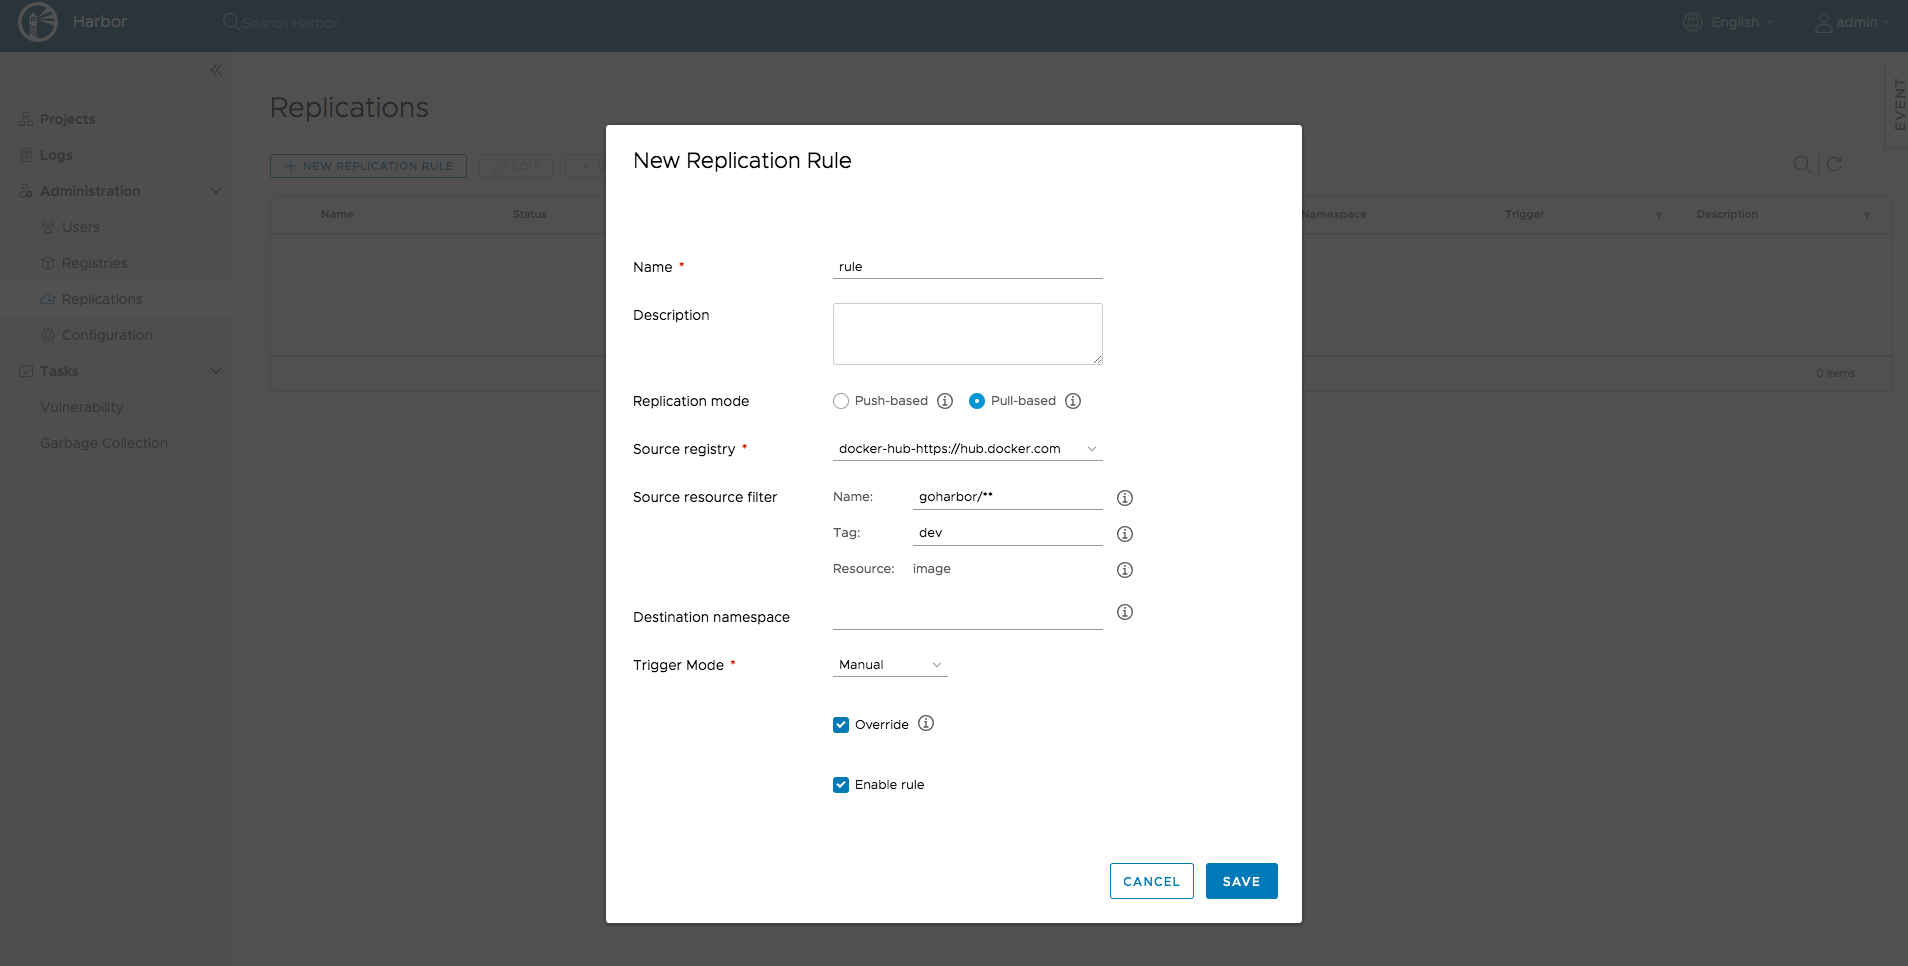Open the EVENT side panel tab

1898,104
